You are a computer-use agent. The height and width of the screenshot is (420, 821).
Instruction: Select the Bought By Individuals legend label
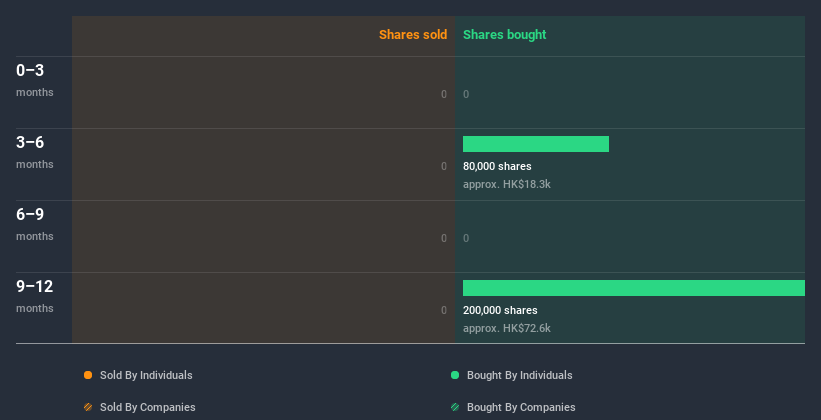[x=519, y=375]
